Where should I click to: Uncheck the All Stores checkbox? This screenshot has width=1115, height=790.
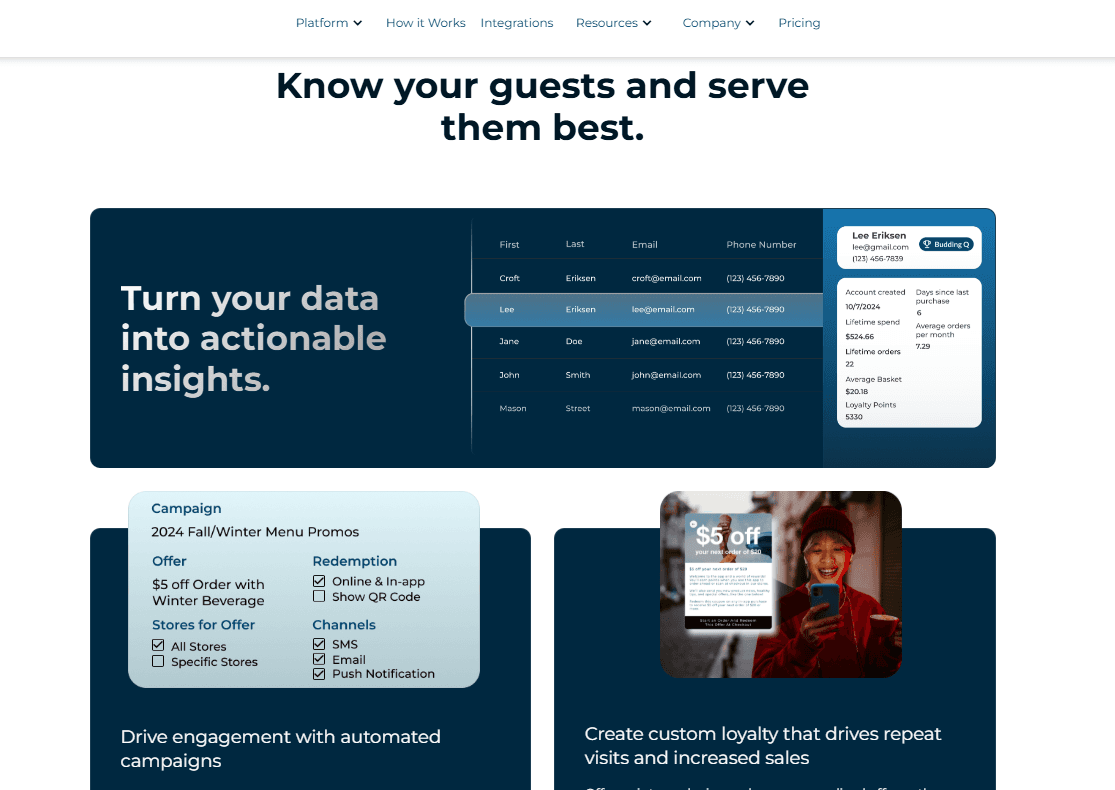click(x=158, y=646)
